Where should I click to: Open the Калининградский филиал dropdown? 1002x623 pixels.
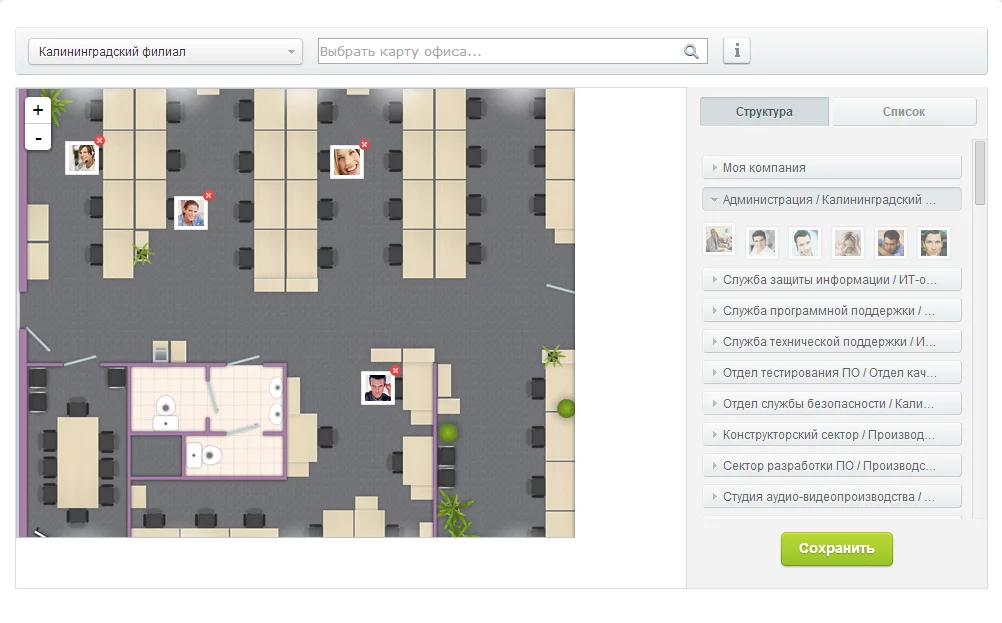165,52
